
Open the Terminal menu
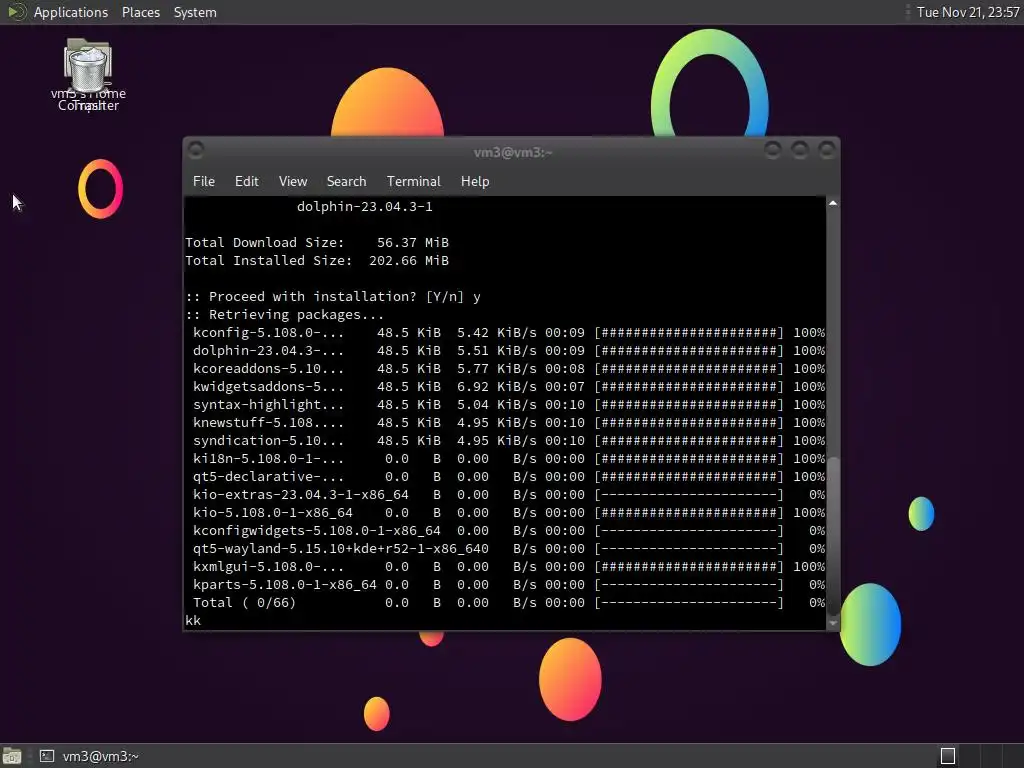413,182
